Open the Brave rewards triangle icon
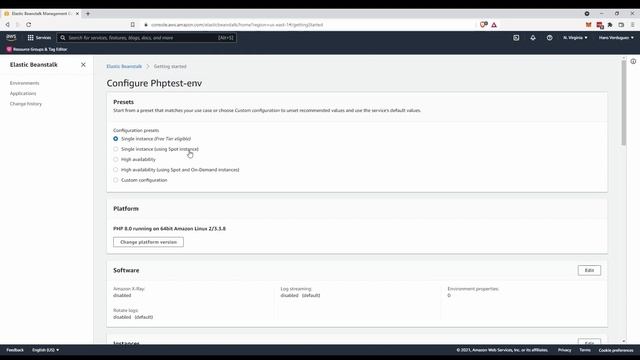640x360 pixels. pos(494,25)
